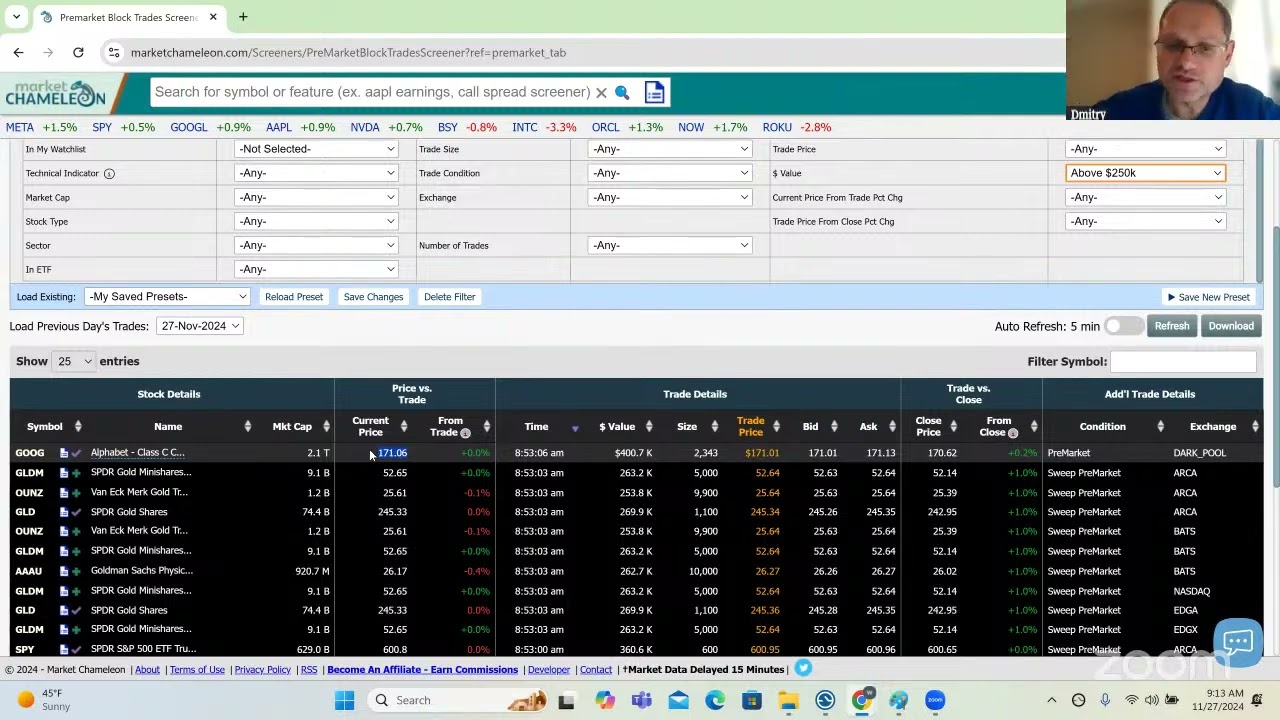1280x720 pixels.
Task: Click the site information icon in address bar
Action: click(x=114, y=52)
